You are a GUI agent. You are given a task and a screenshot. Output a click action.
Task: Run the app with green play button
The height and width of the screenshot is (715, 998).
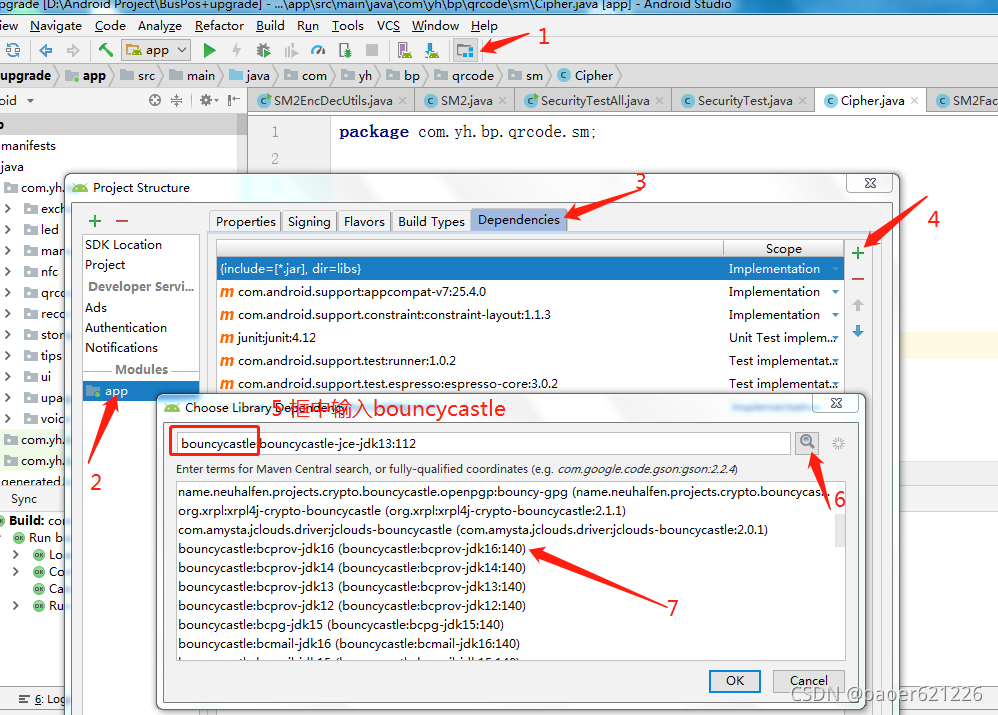click(x=209, y=50)
